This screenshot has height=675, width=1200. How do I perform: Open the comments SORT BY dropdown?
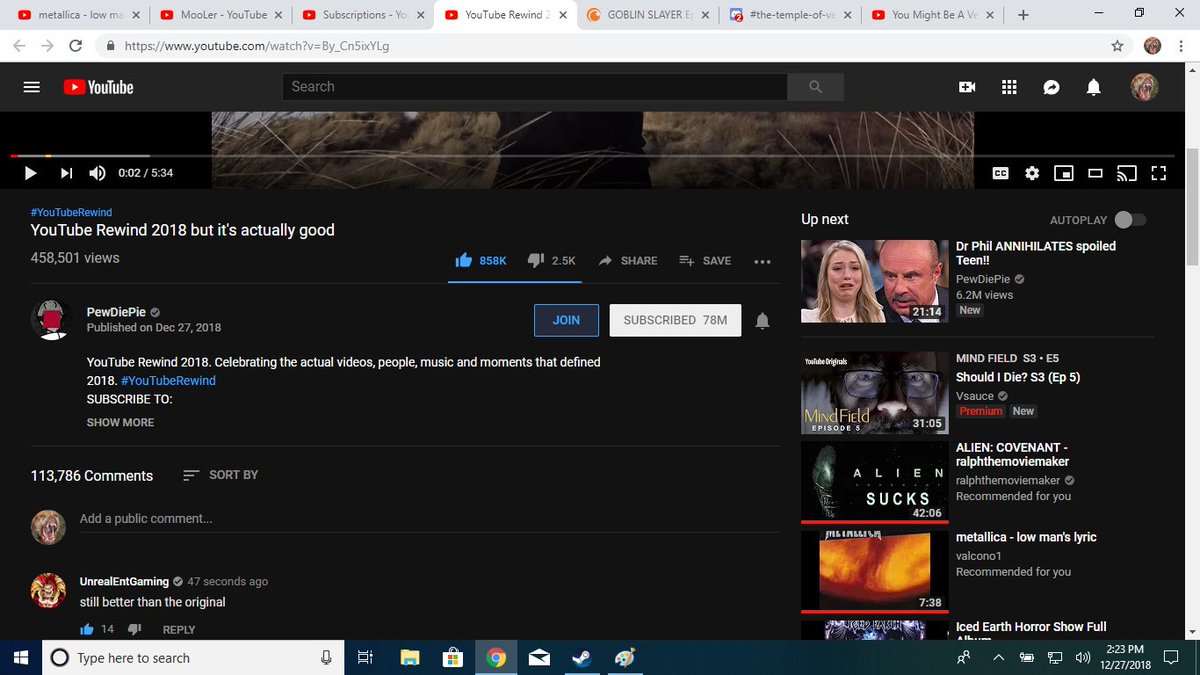tap(221, 475)
